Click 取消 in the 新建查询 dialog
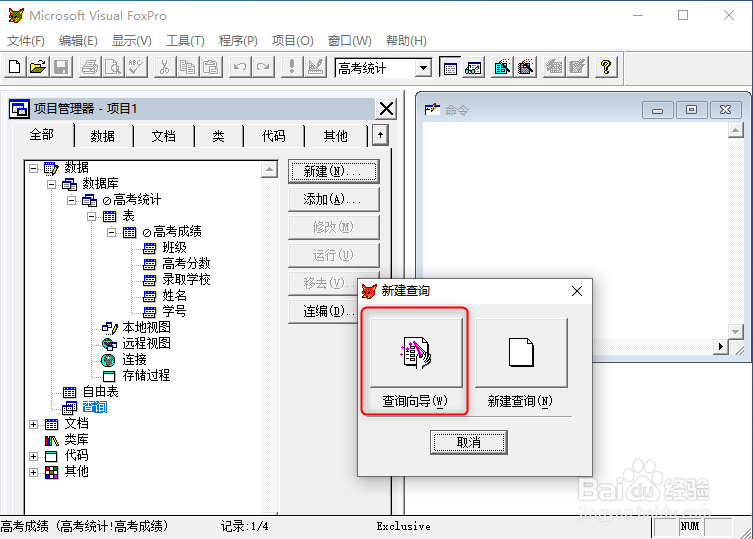The width and height of the screenshot is (753, 539). click(x=469, y=442)
